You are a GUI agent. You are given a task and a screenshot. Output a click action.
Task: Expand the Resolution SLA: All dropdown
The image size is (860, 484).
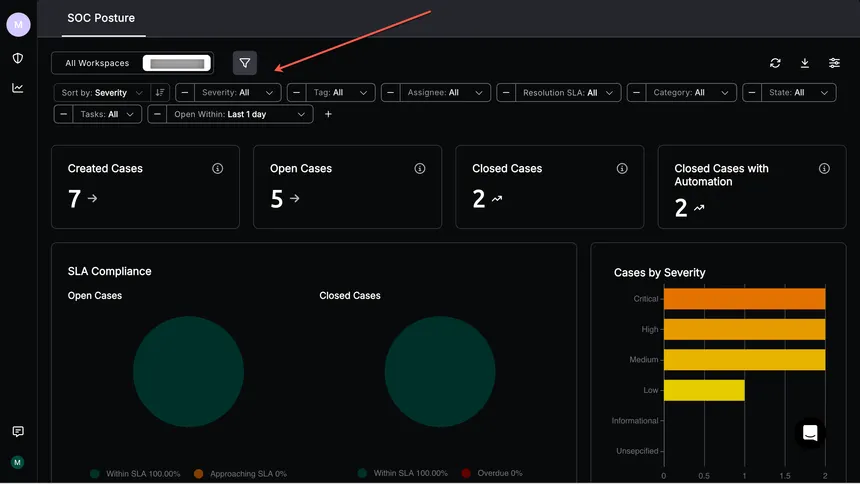[568, 93]
